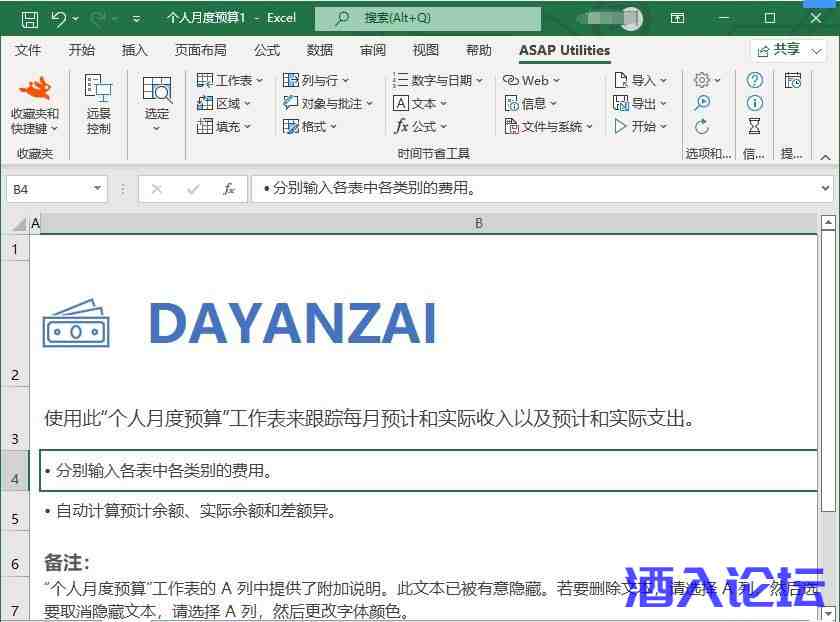
Task: Expand the Name Box dropdown arrow
Action: [x=97, y=189]
